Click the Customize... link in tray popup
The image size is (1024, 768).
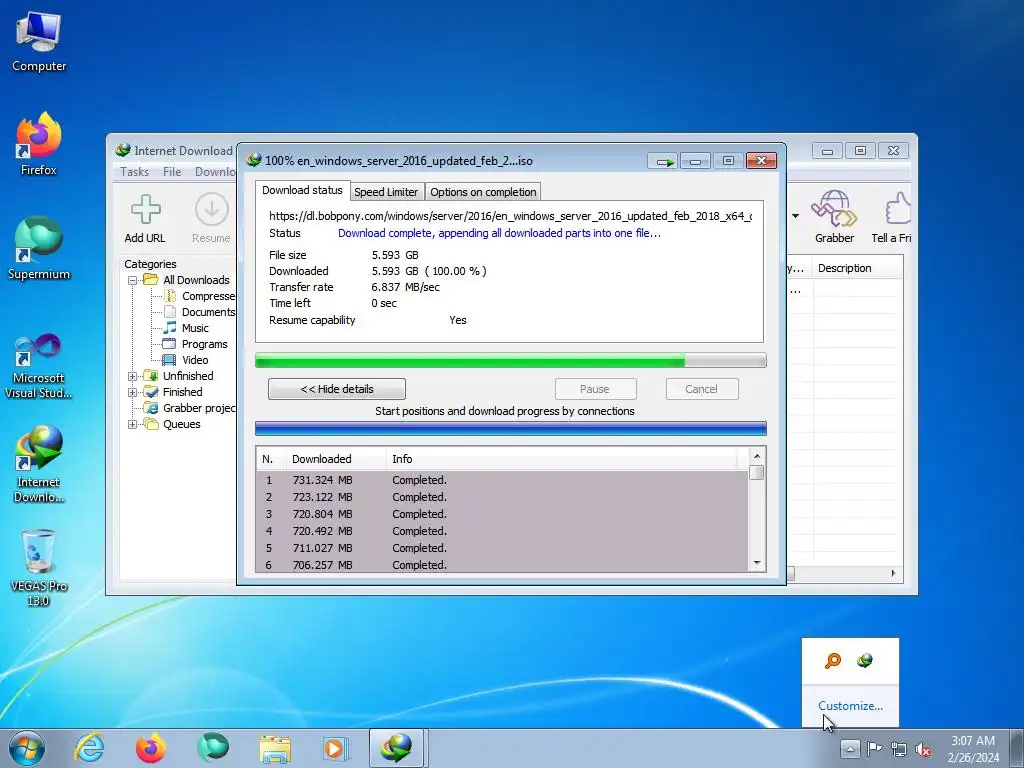point(850,706)
